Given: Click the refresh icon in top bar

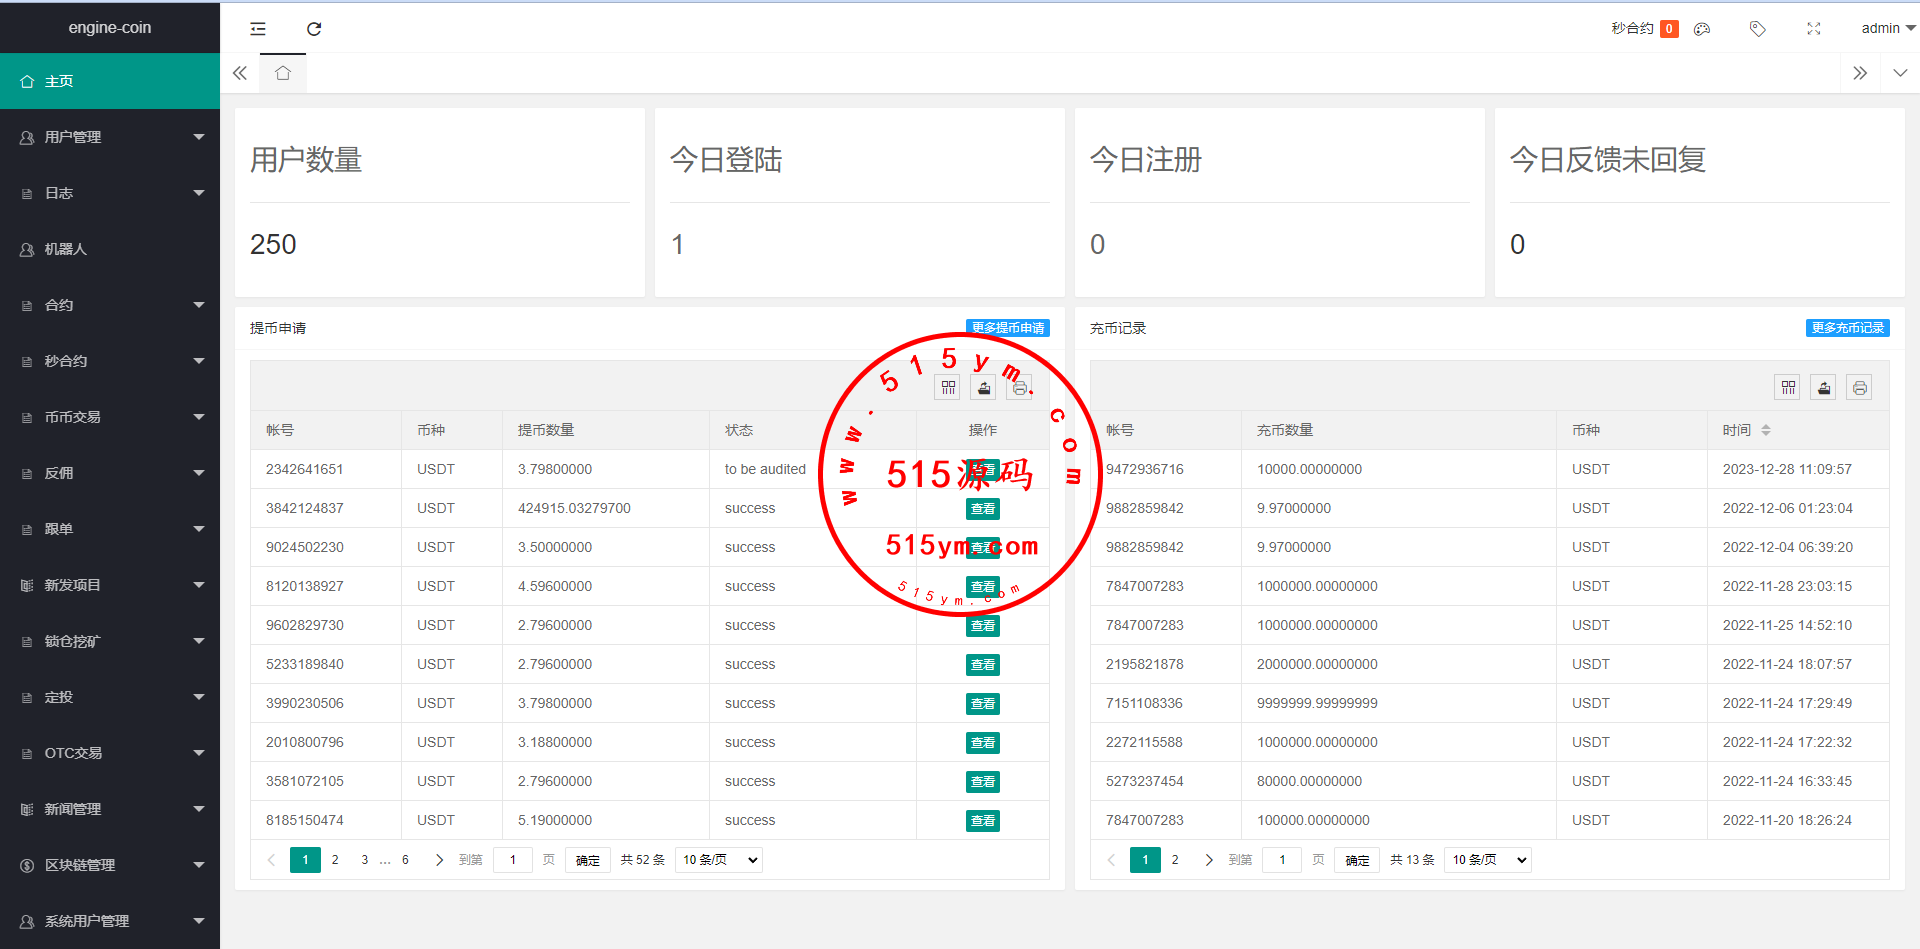Looking at the screenshot, I should 314,29.
